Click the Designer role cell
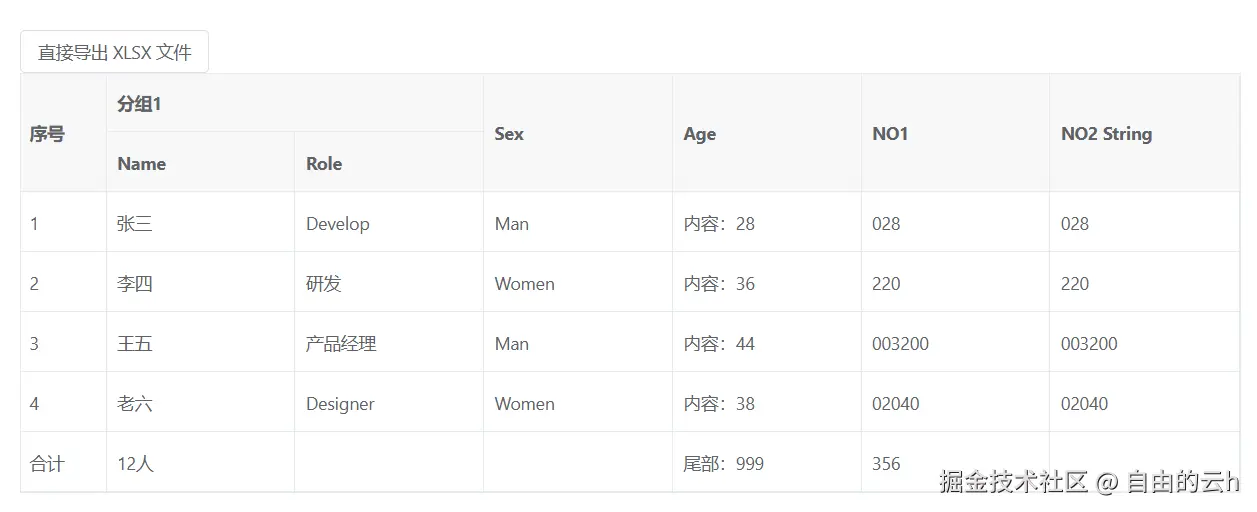Viewport: 1257px width, 512px height. pos(340,404)
